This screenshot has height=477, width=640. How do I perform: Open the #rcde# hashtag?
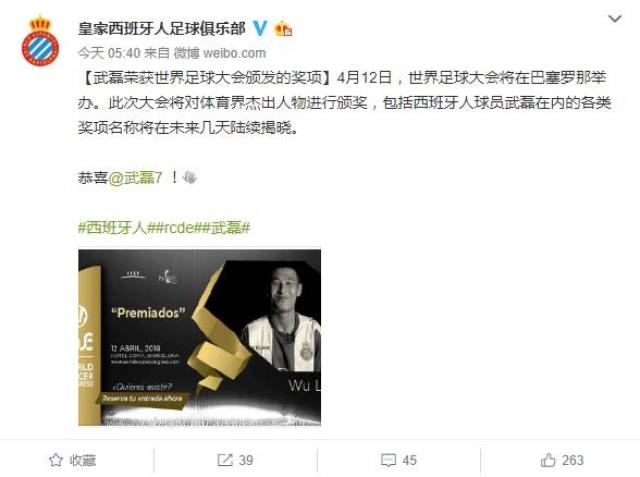pyautogui.click(x=177, y=227)
